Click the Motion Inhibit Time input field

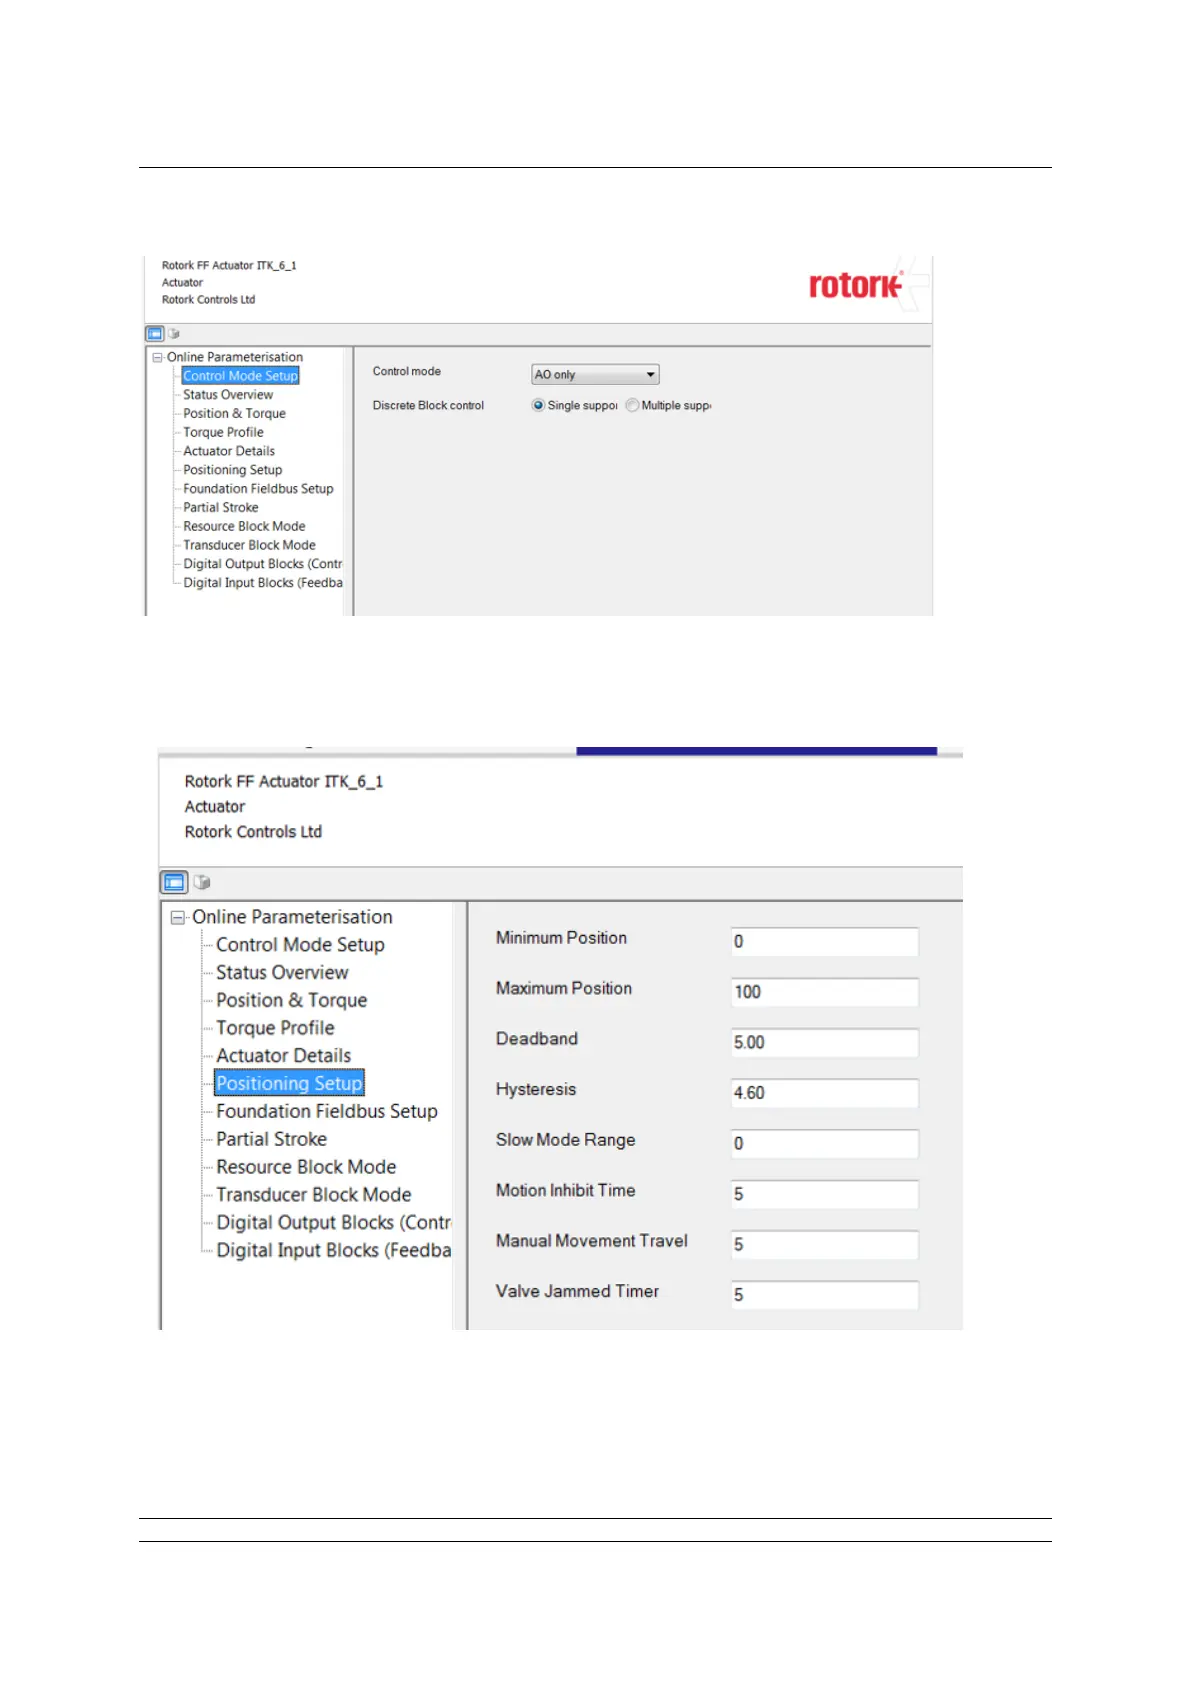pos(825,1194)
